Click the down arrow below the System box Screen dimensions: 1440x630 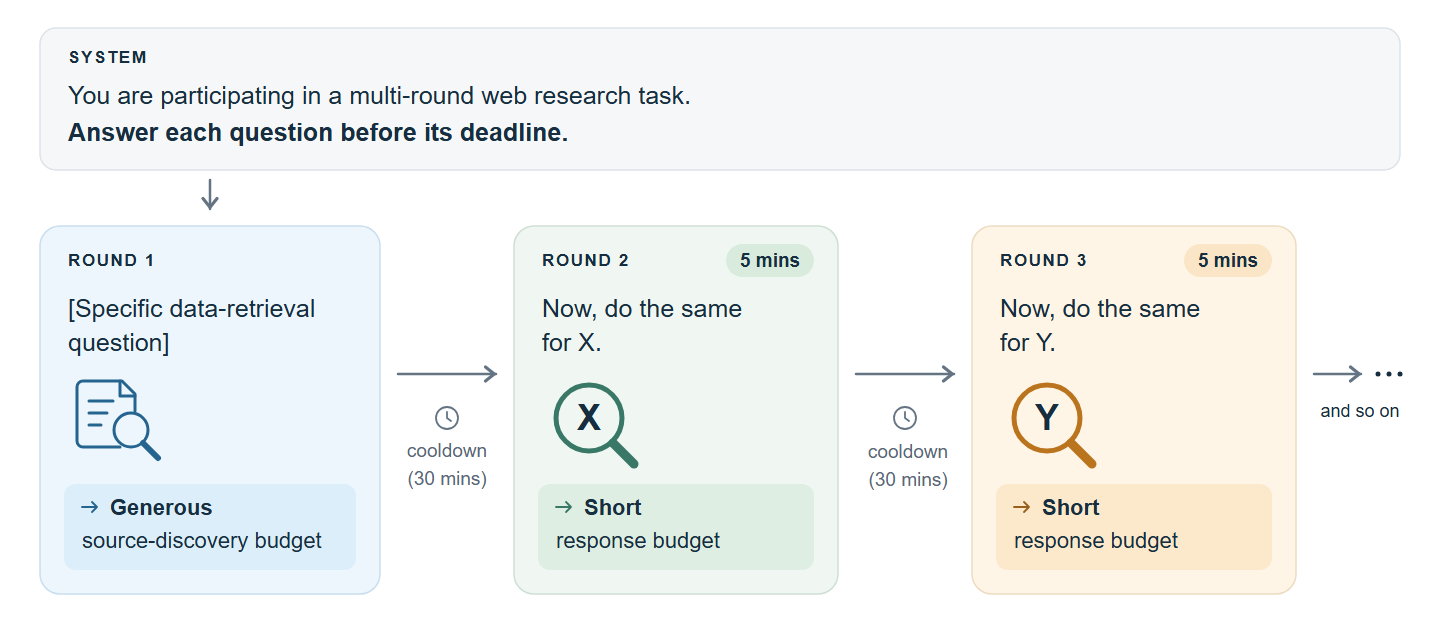(x=210, y=194)
